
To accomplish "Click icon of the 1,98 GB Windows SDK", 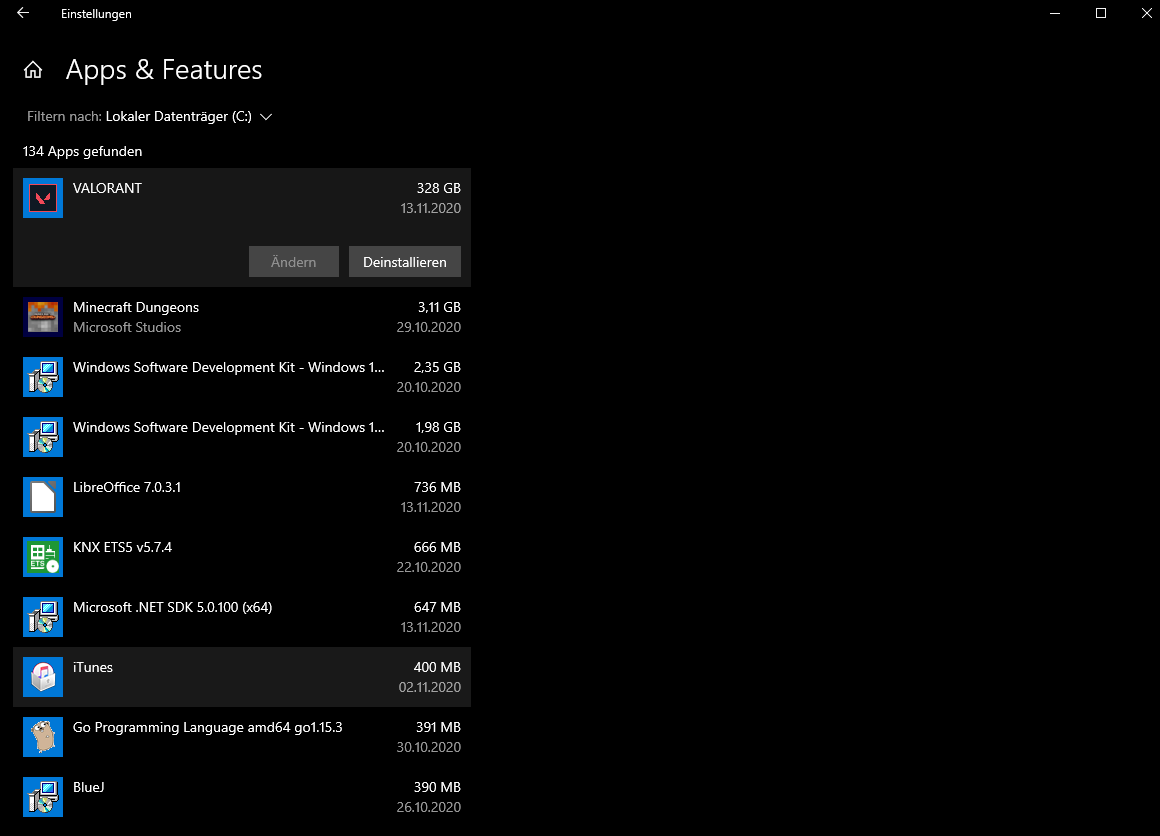I will pyautogui.click(x=43, y=437).
